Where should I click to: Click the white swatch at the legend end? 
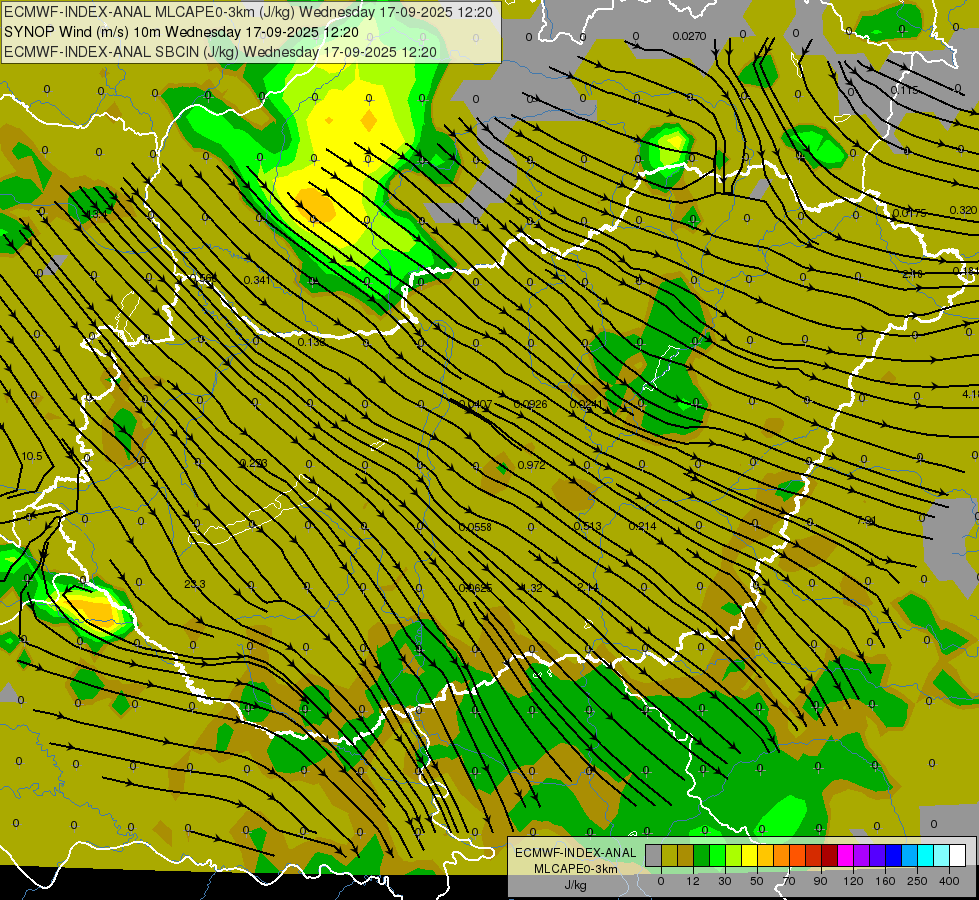click(x=957, y=855)
